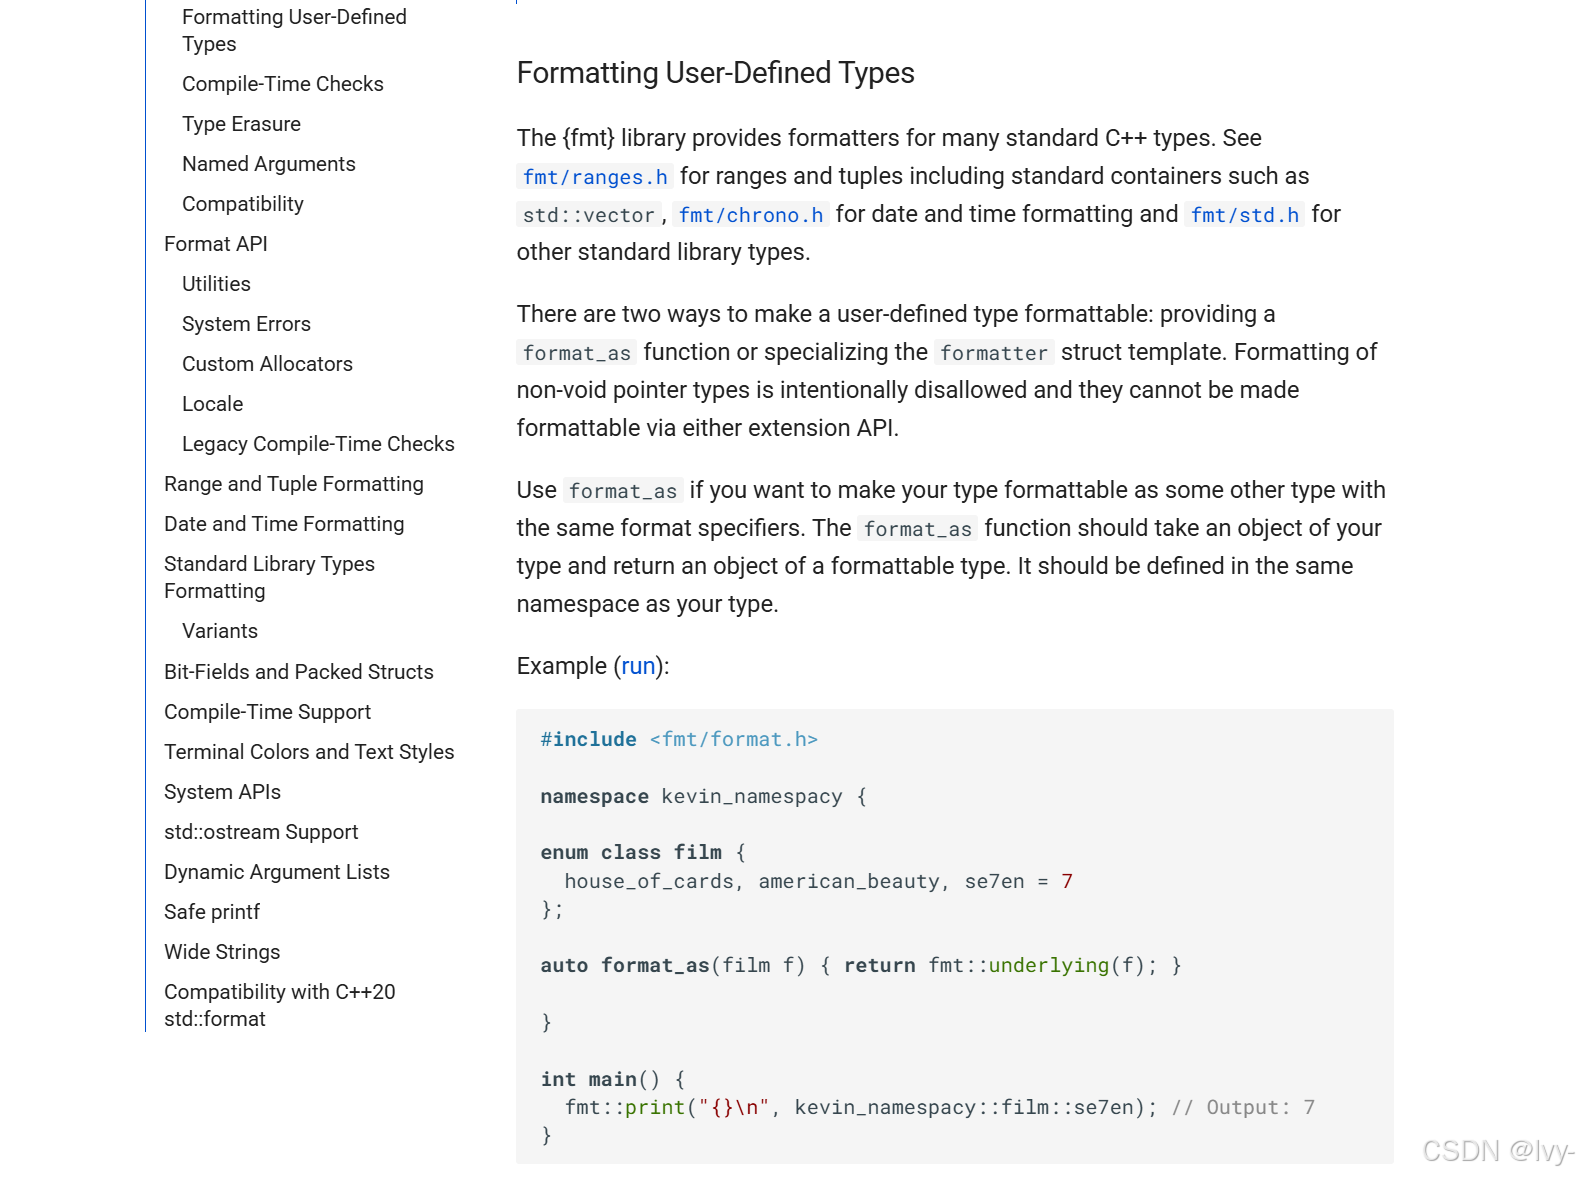Follow the fmt/std.h code link
Viewport: 1580px width, 1178px height.
click(1245, 215)
